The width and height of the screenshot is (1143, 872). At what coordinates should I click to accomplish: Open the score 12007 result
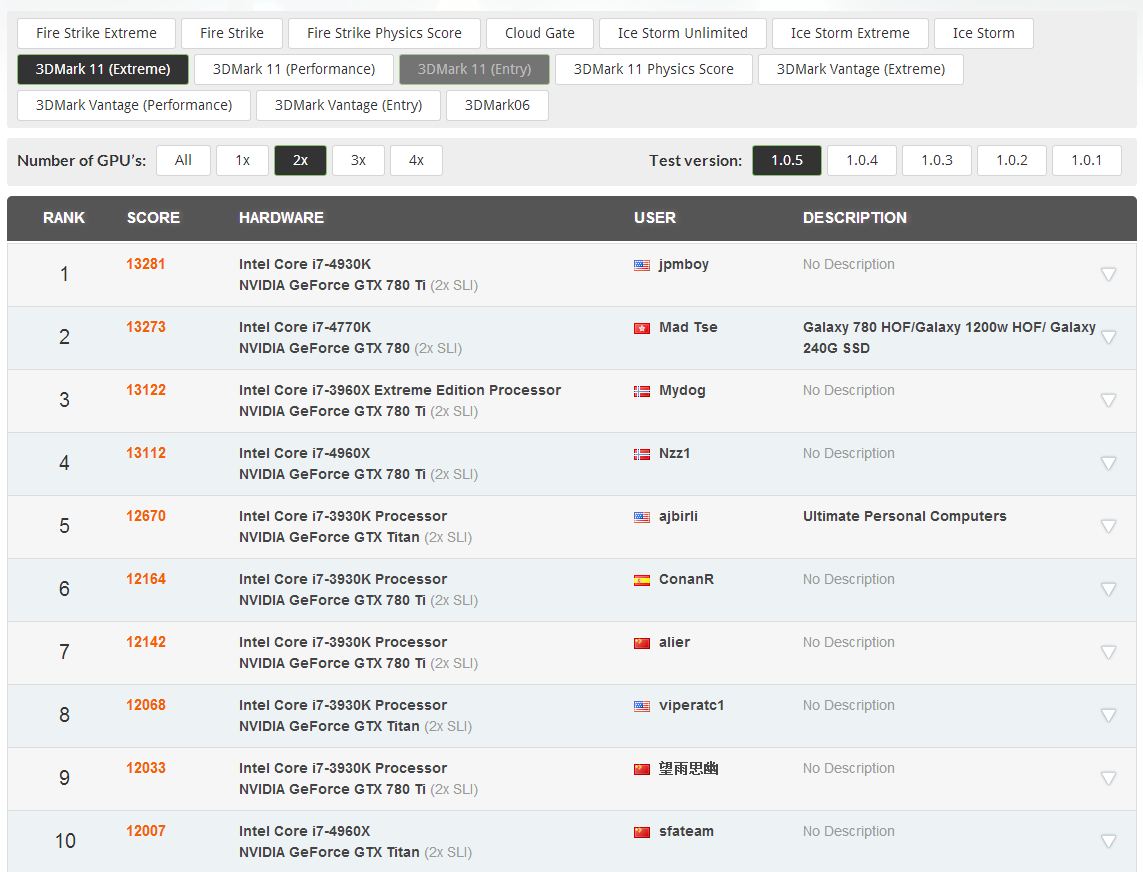click(146, 831)
